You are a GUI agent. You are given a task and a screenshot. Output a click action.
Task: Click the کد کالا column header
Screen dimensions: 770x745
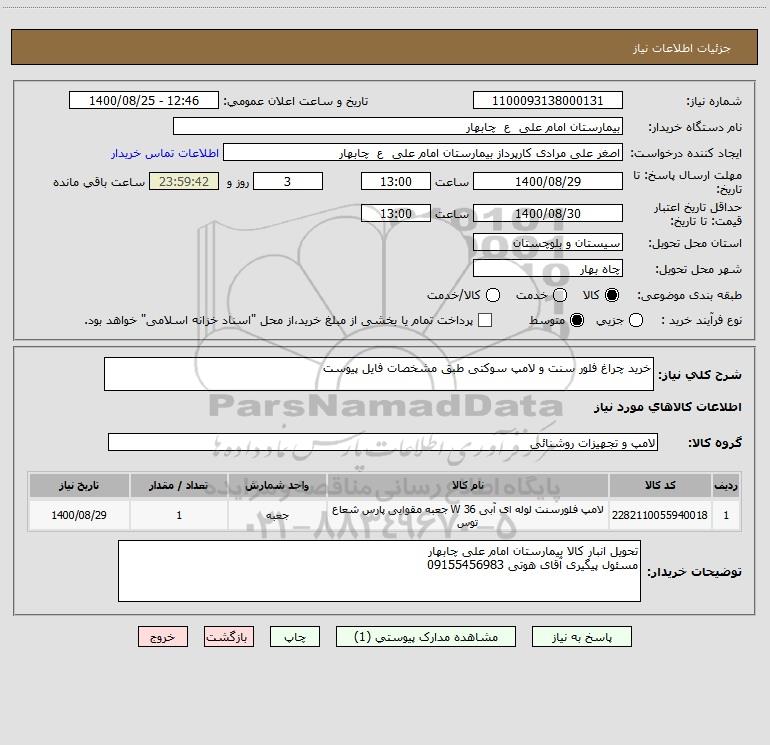[660, 485]
